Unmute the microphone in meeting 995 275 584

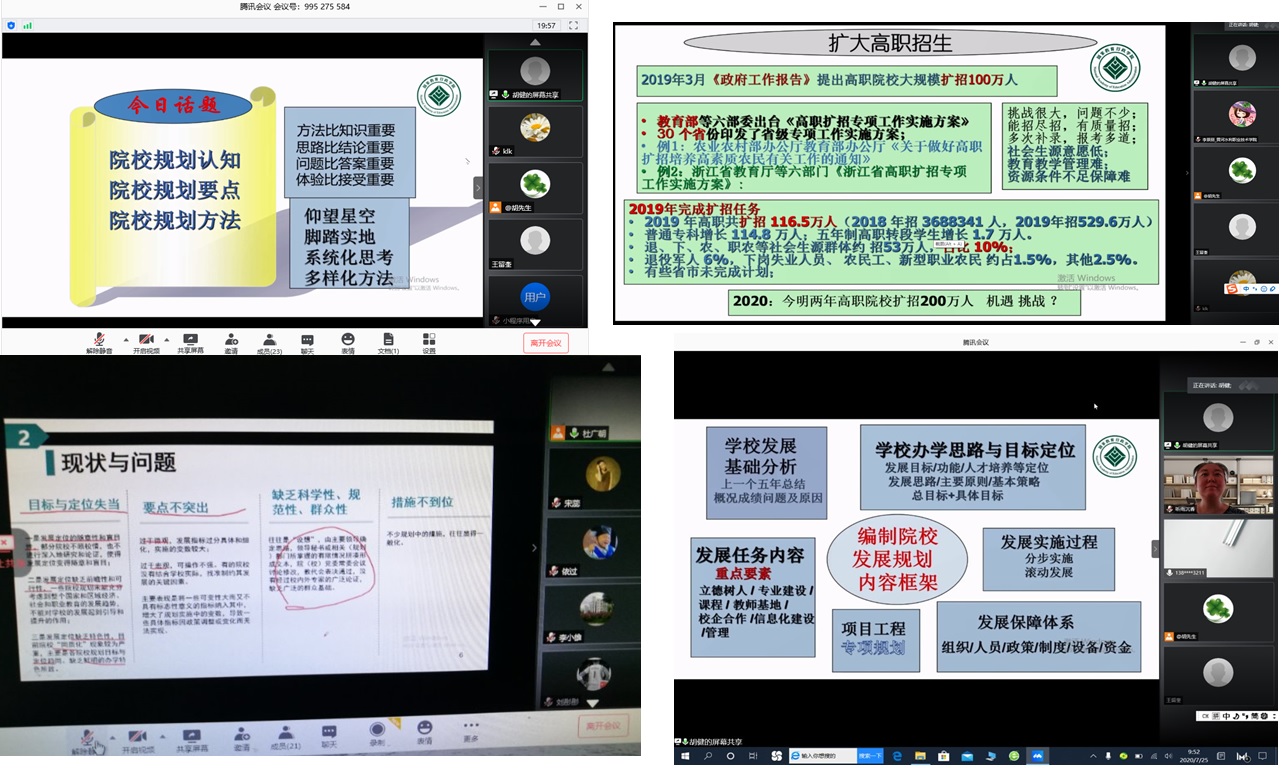click(99, 342)
